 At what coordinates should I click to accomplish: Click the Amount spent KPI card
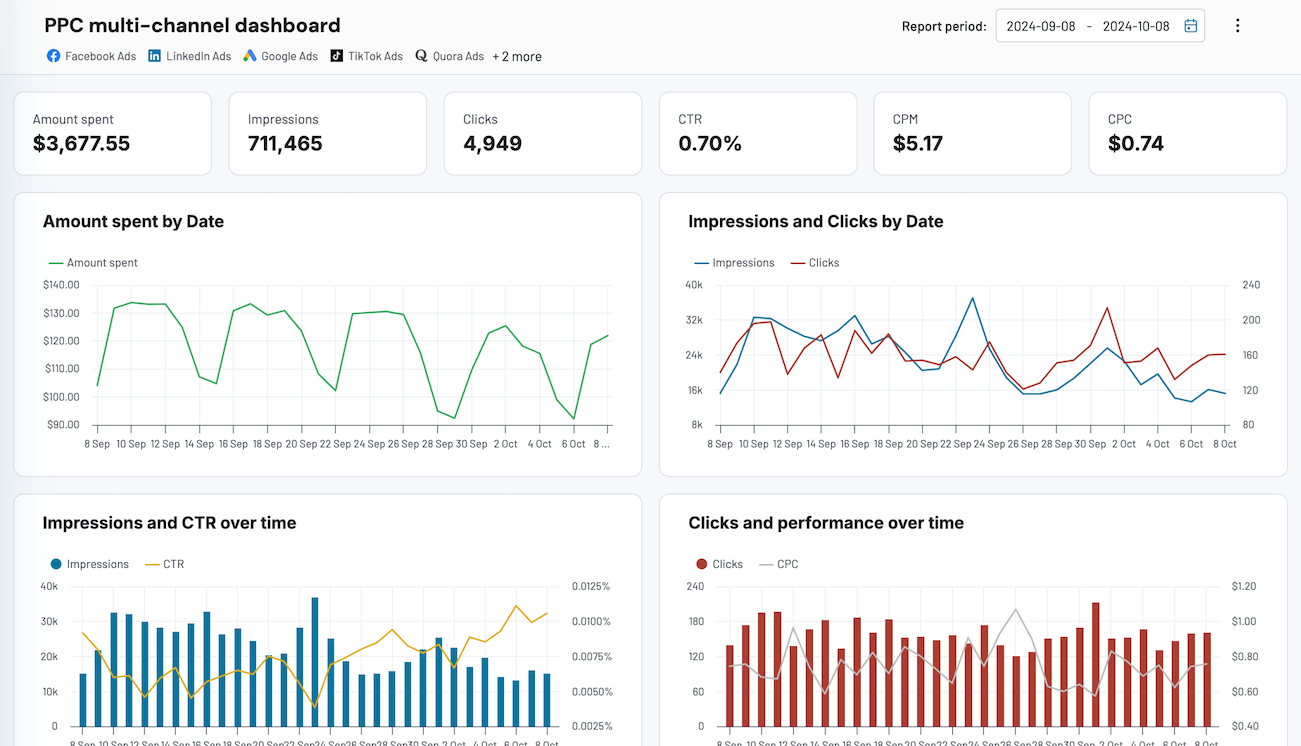(112, 133)
